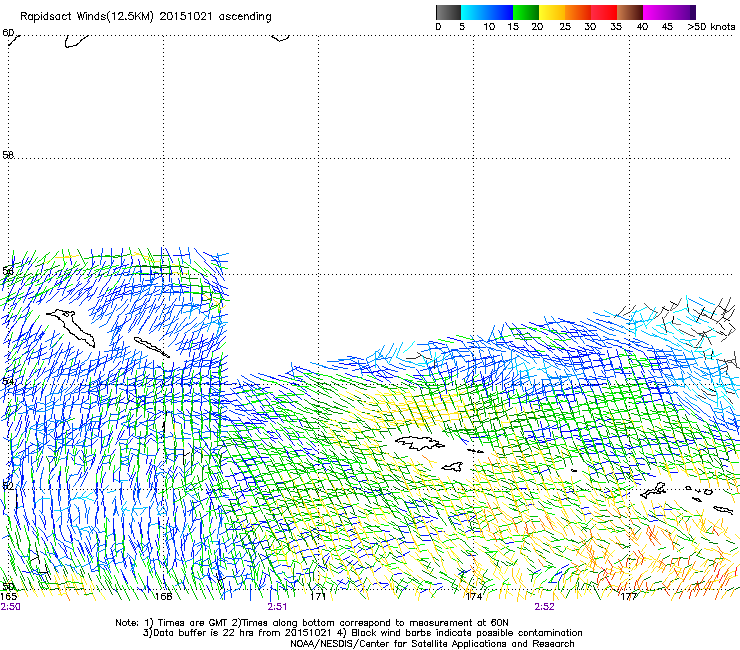Click the 'Data buffer is 22 hrs' note line
This screenshot has width=740, height=650.
[362, 633]
